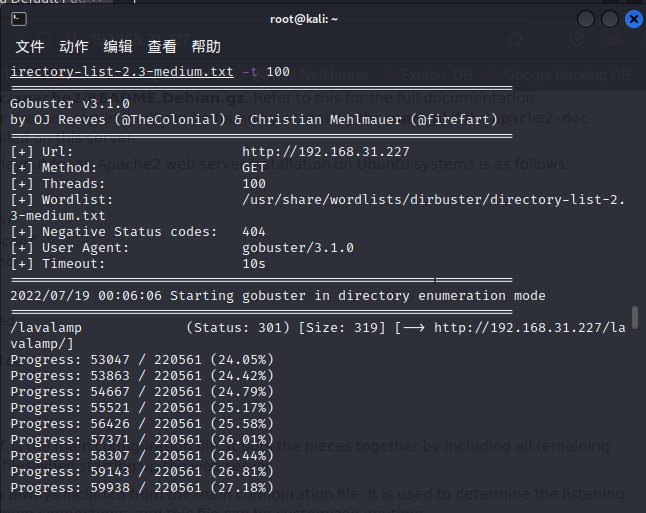Click the 'Method:' value GET
646x513 pixels.
point(254,168)
